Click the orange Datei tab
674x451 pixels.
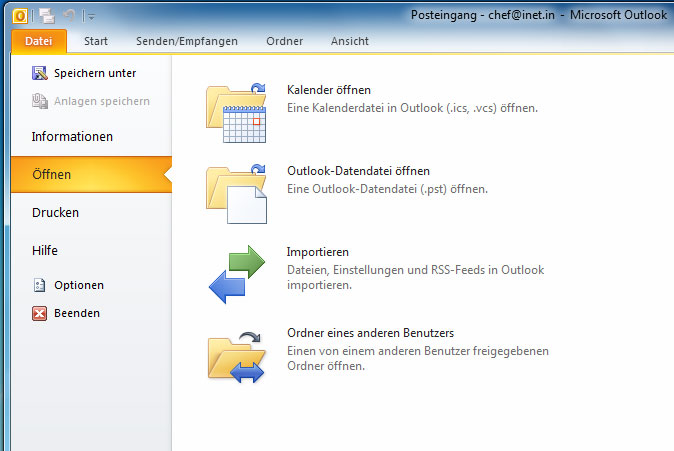[40, 41]
